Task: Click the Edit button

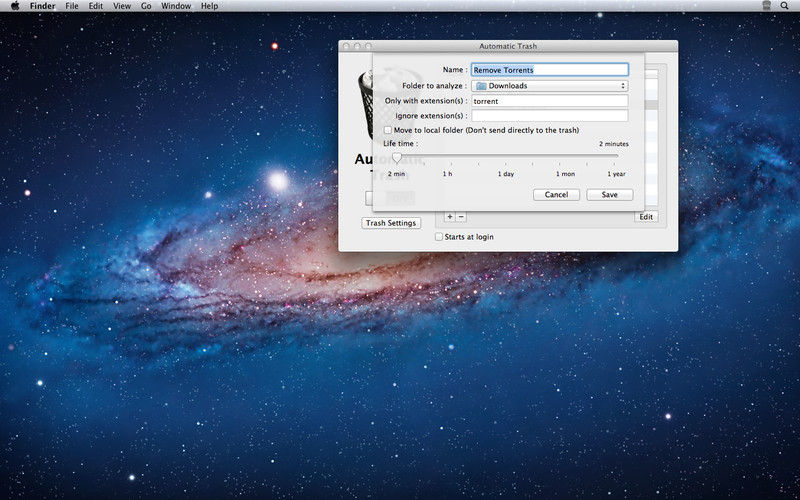Action: (x=646, y=217)
